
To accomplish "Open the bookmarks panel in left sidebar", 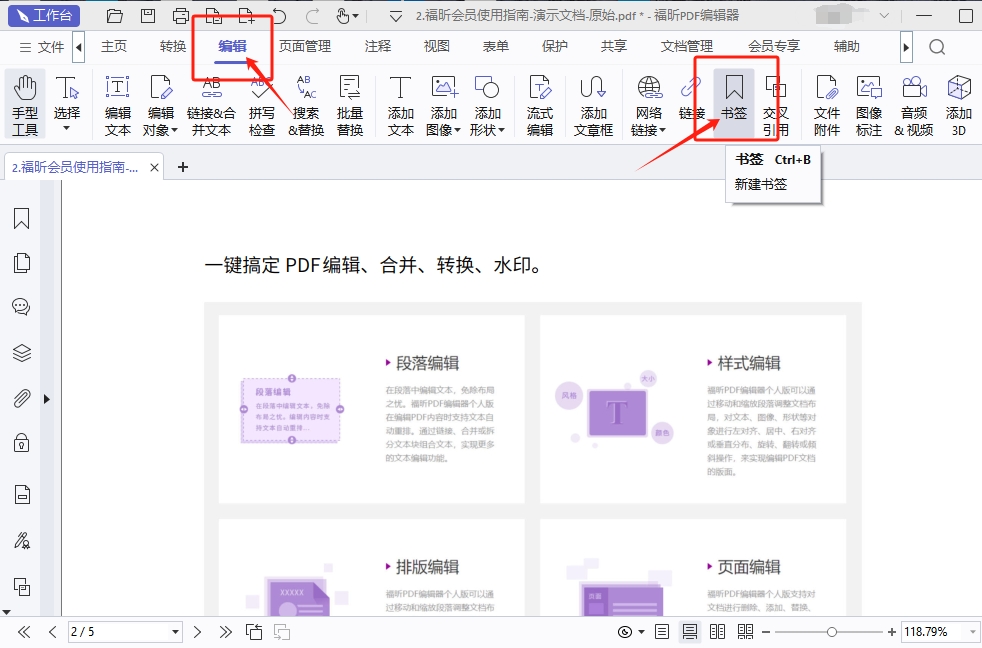I will point(21,220).
